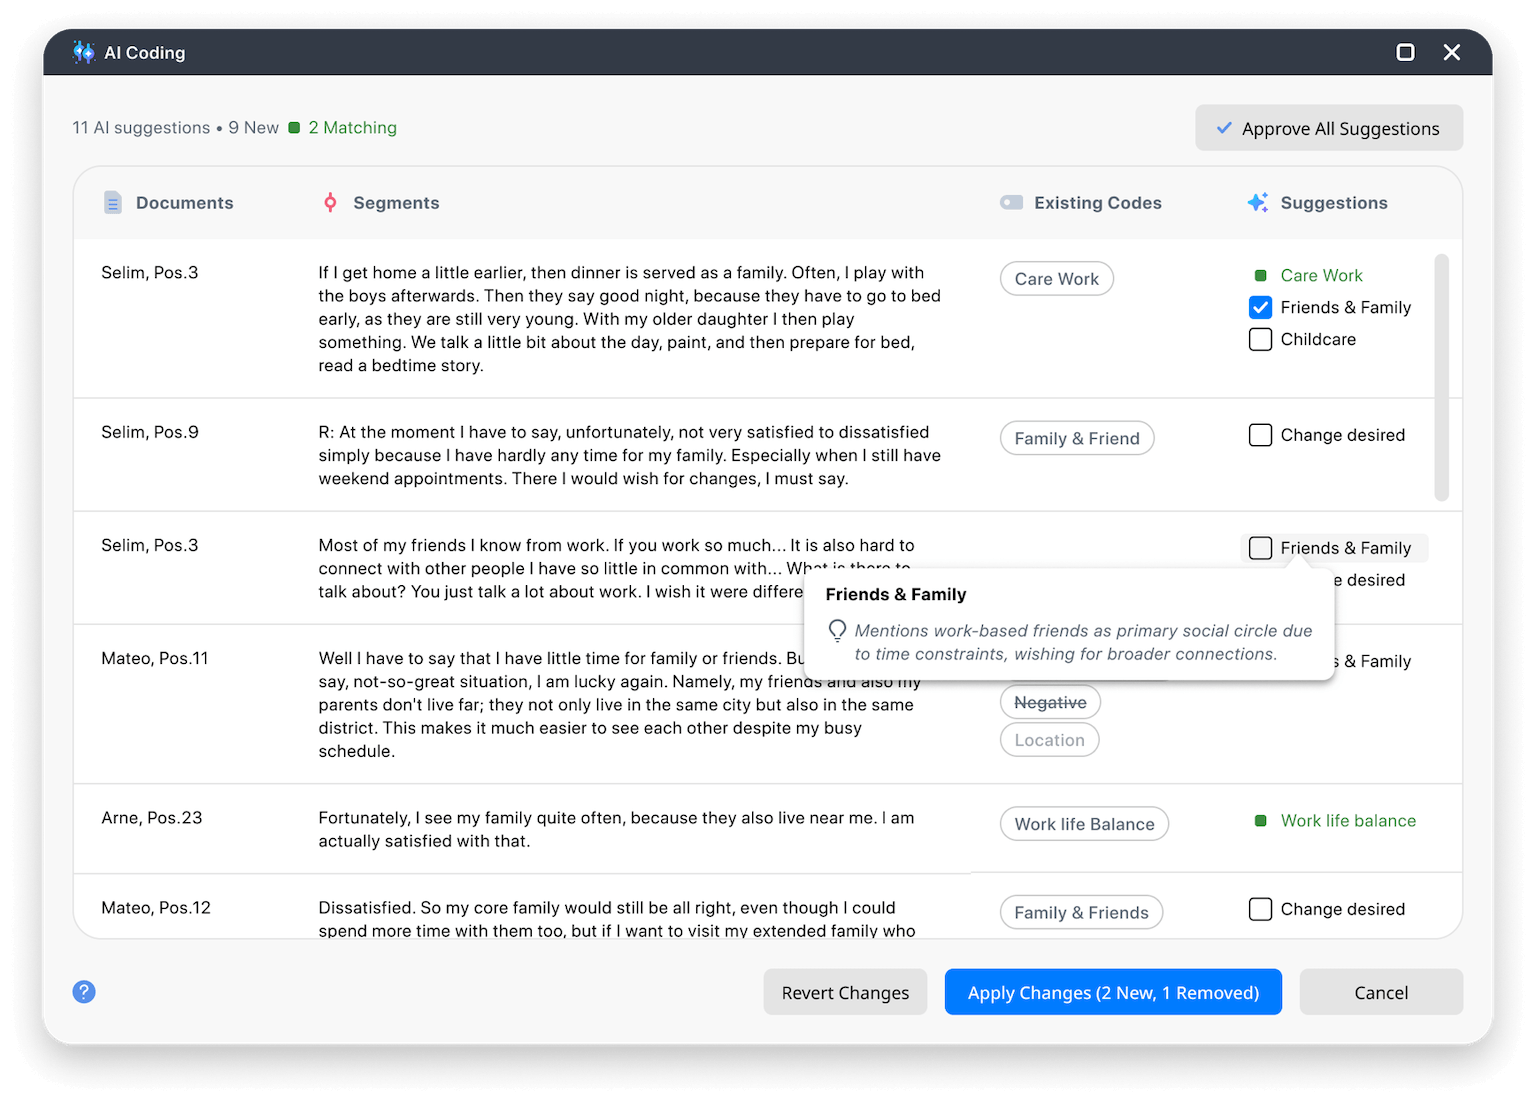
Task: Click the Documents column header document icon
Action: point(113,202)
